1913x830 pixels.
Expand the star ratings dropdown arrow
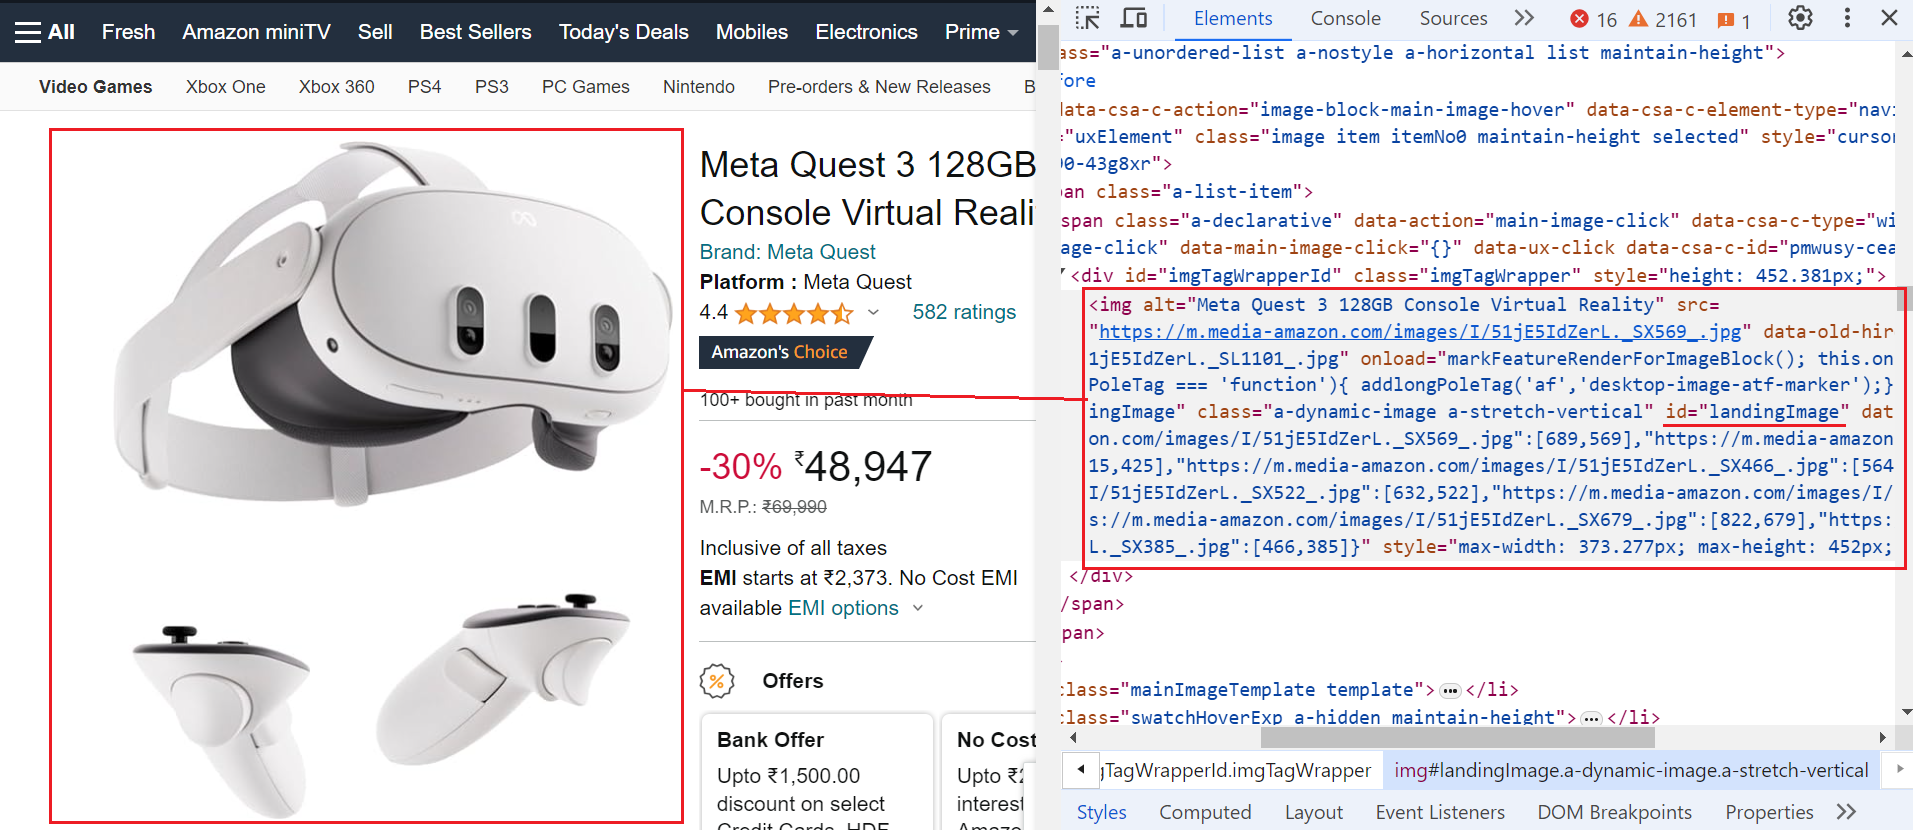(873, 313)
